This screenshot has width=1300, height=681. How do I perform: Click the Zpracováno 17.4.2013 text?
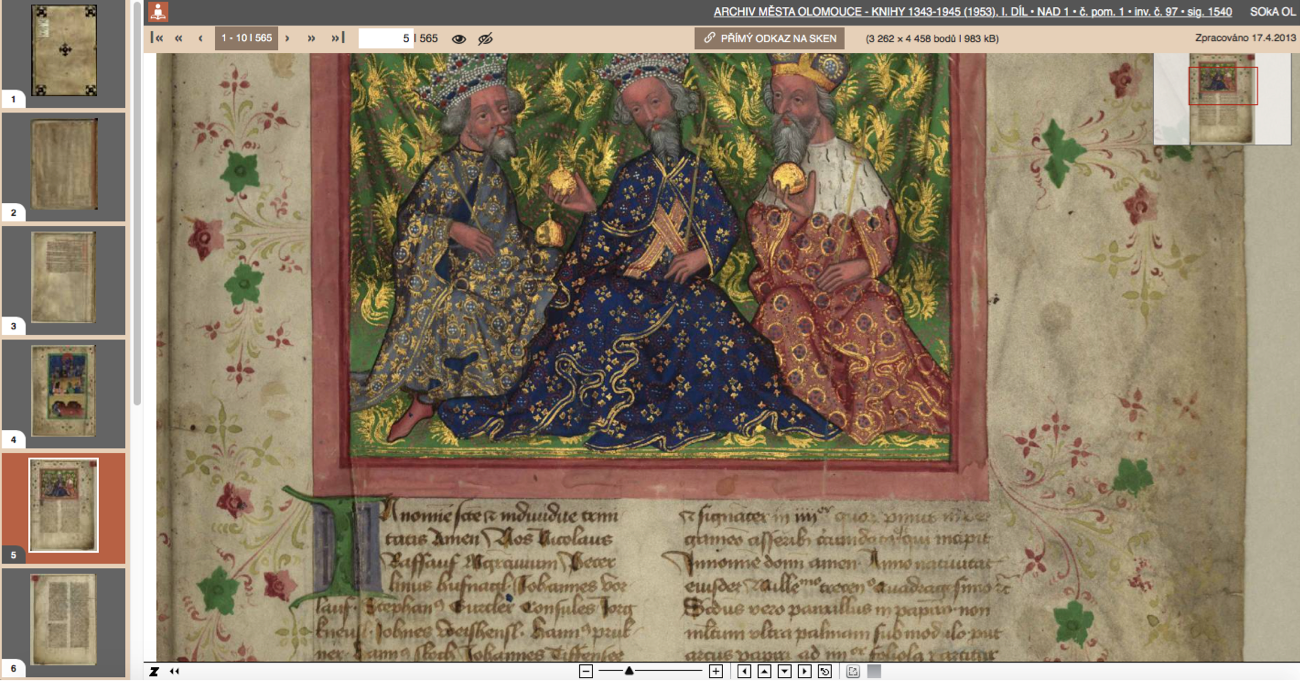click(x=1245, y=38)
